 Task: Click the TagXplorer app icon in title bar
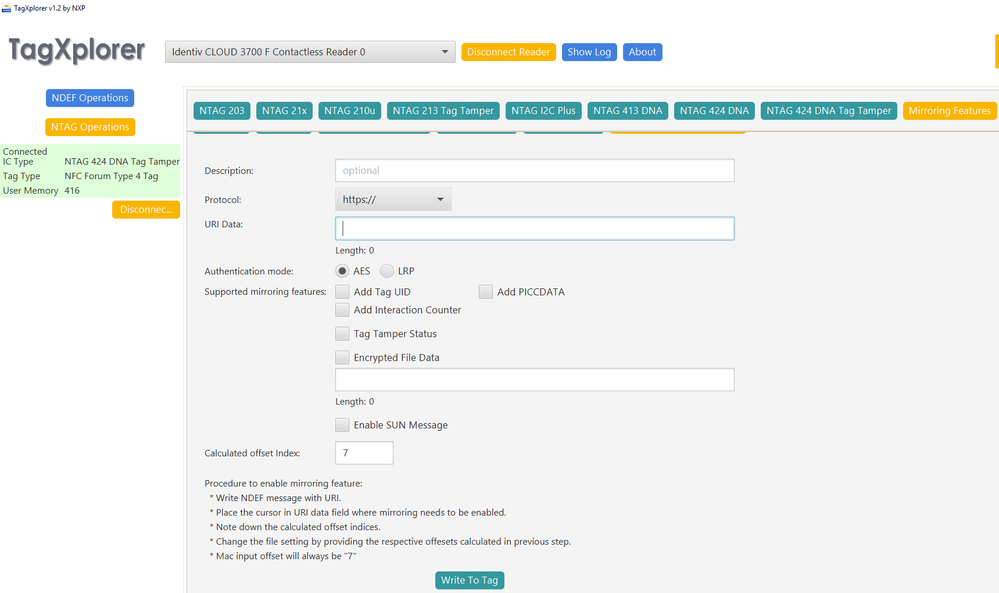pyautogui.click(x=6, y=8)
